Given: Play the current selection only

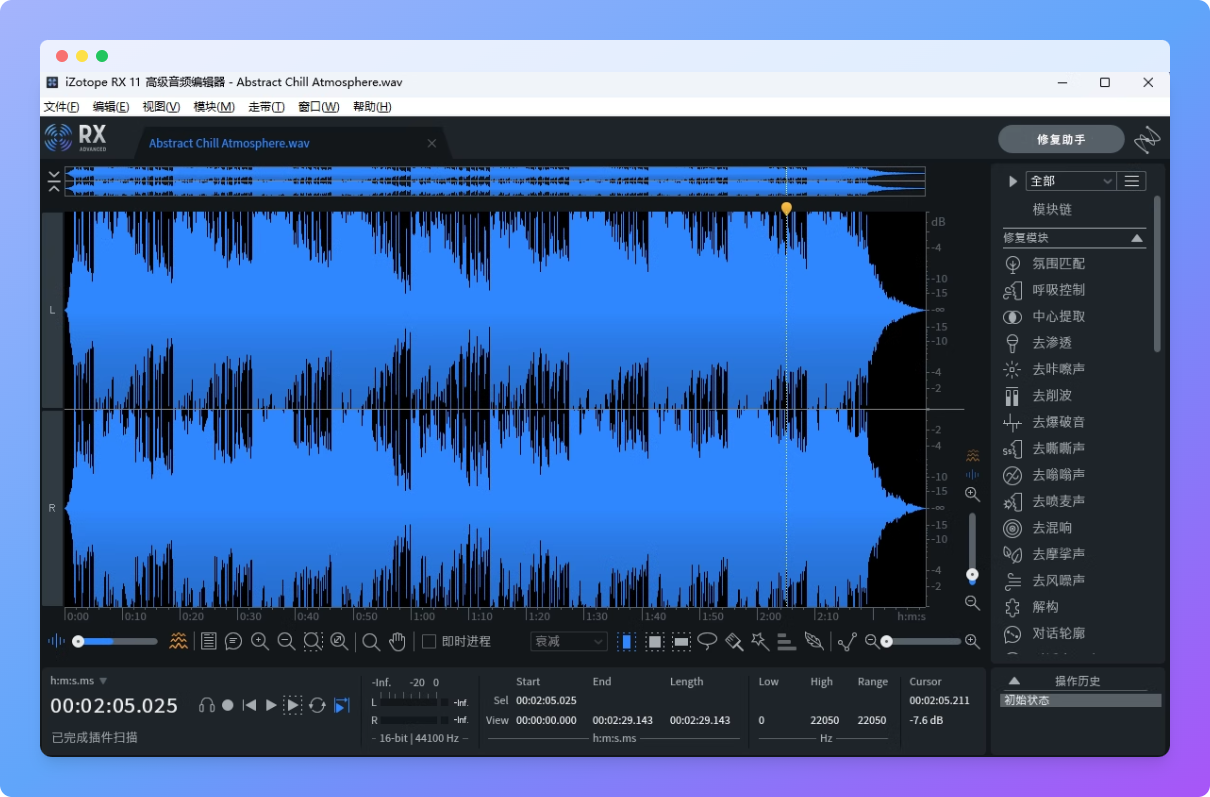Looking at the screenshot, I should pyautogui.click(x=293, y=705).
